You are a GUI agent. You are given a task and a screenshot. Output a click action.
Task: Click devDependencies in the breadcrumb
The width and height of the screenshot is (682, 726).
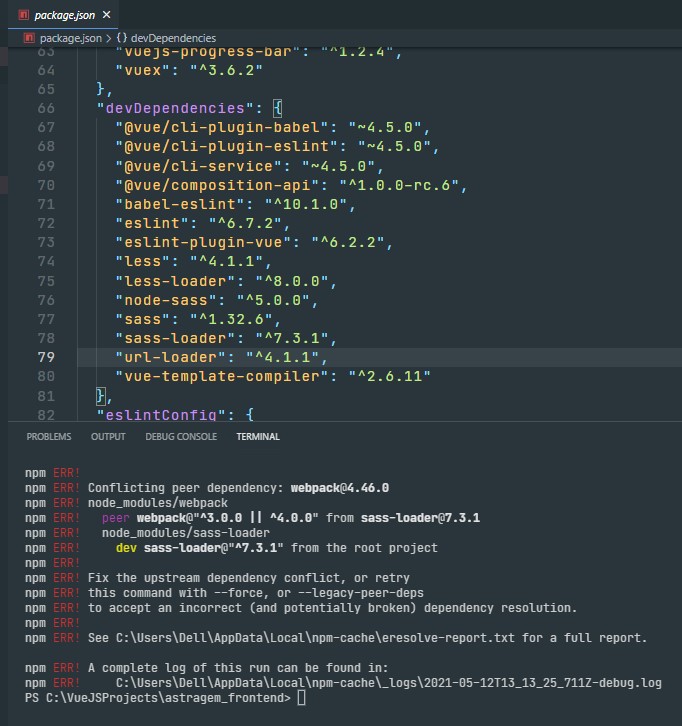coord(173,38)
